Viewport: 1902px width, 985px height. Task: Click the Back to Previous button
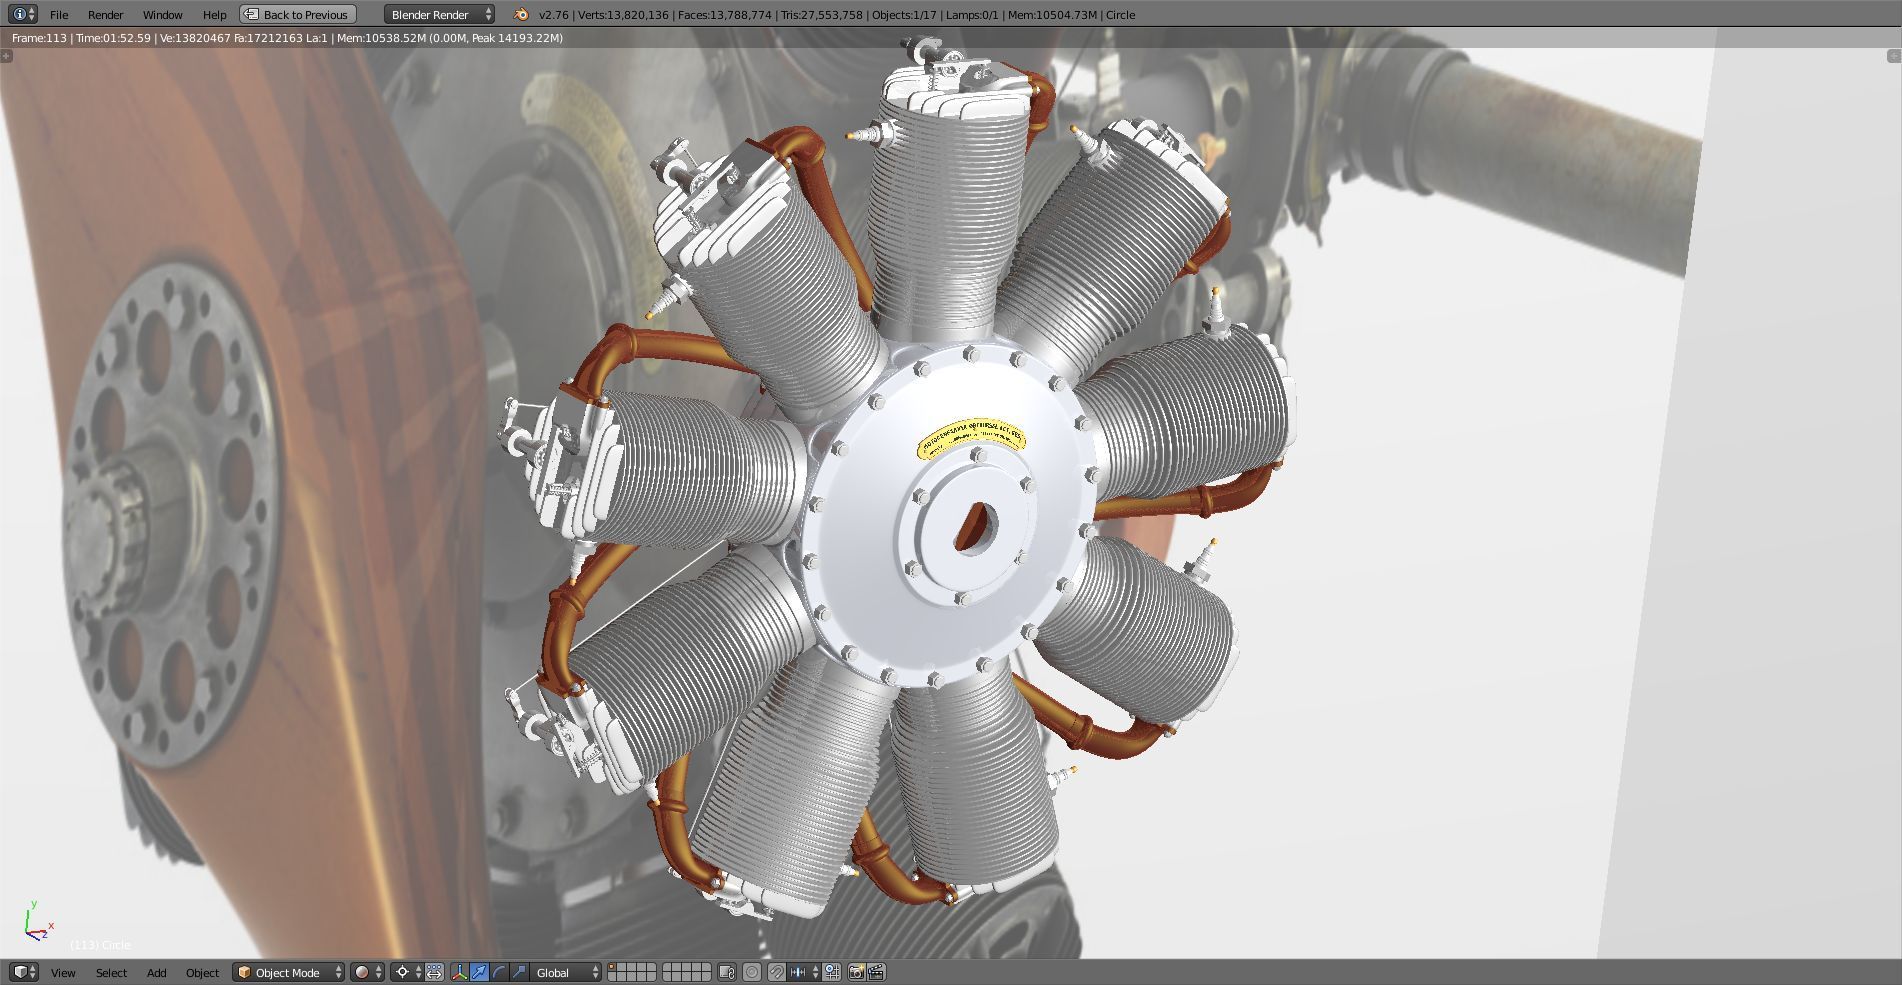[298, 14]
